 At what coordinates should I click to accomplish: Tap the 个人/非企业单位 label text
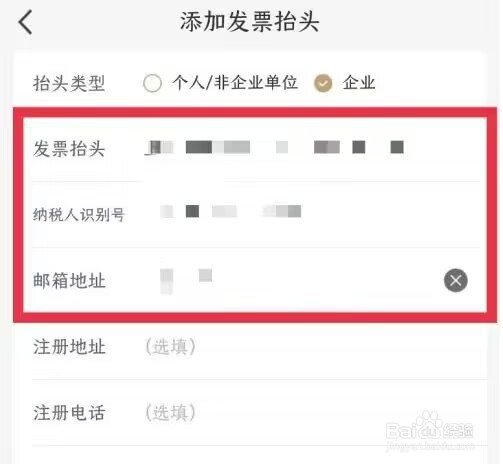click(235, 82)
